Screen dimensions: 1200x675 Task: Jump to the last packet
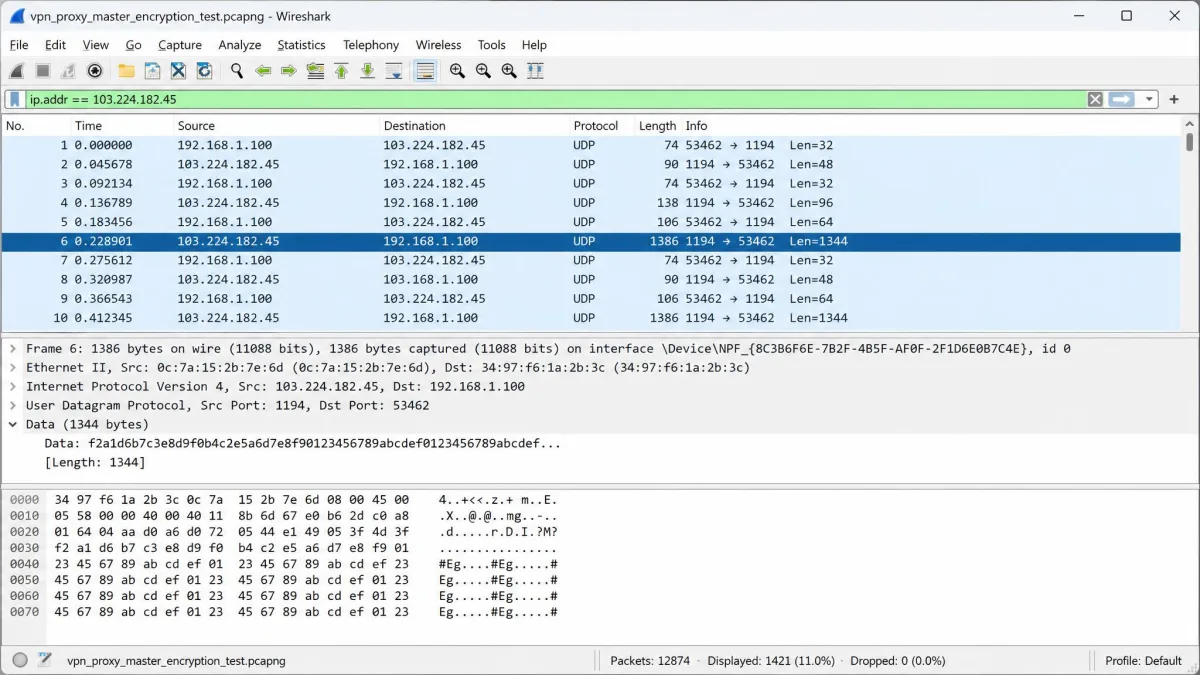click(x=367, y=71)
